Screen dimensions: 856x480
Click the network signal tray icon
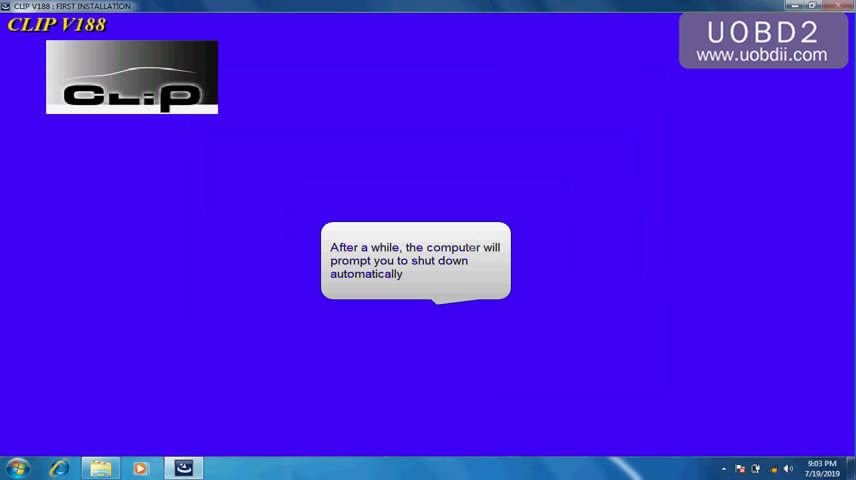click(772, 468)
